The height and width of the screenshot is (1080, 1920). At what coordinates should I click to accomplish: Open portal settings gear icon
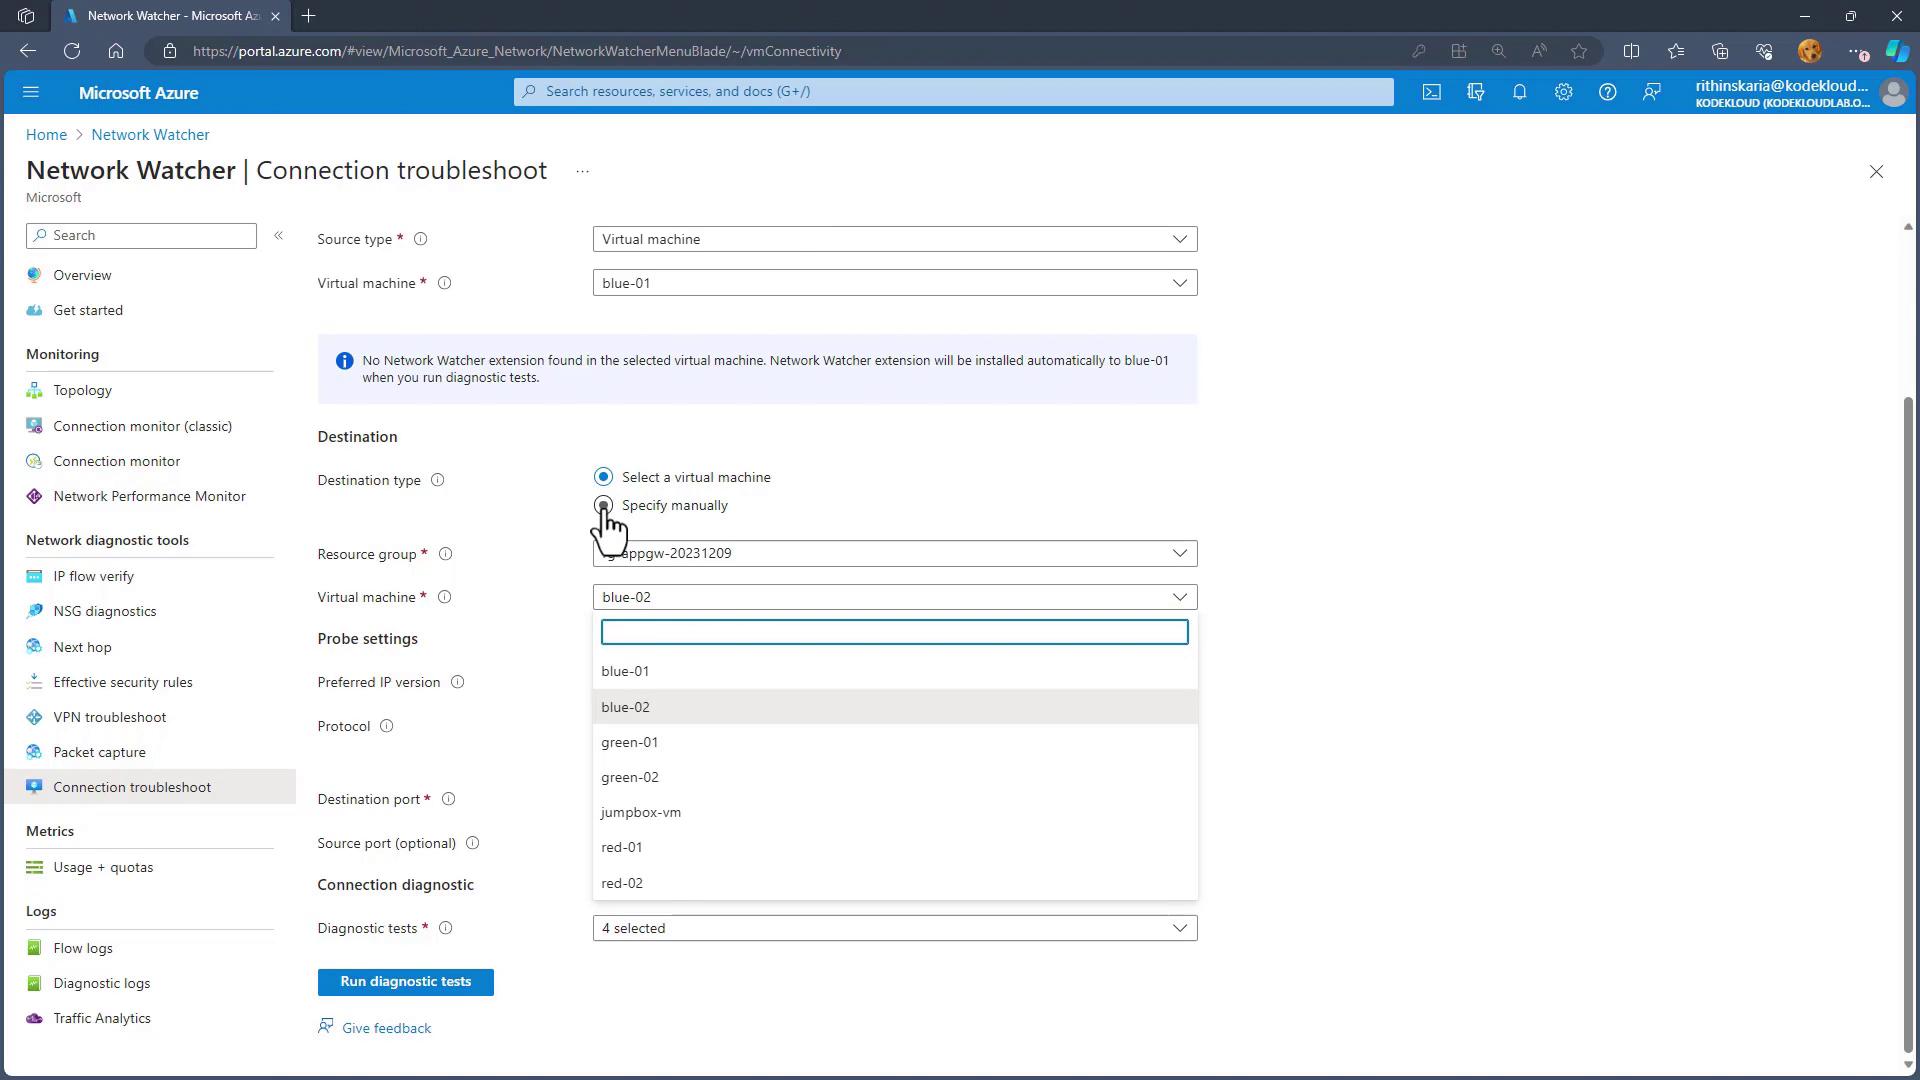[x=1563, y=92]
